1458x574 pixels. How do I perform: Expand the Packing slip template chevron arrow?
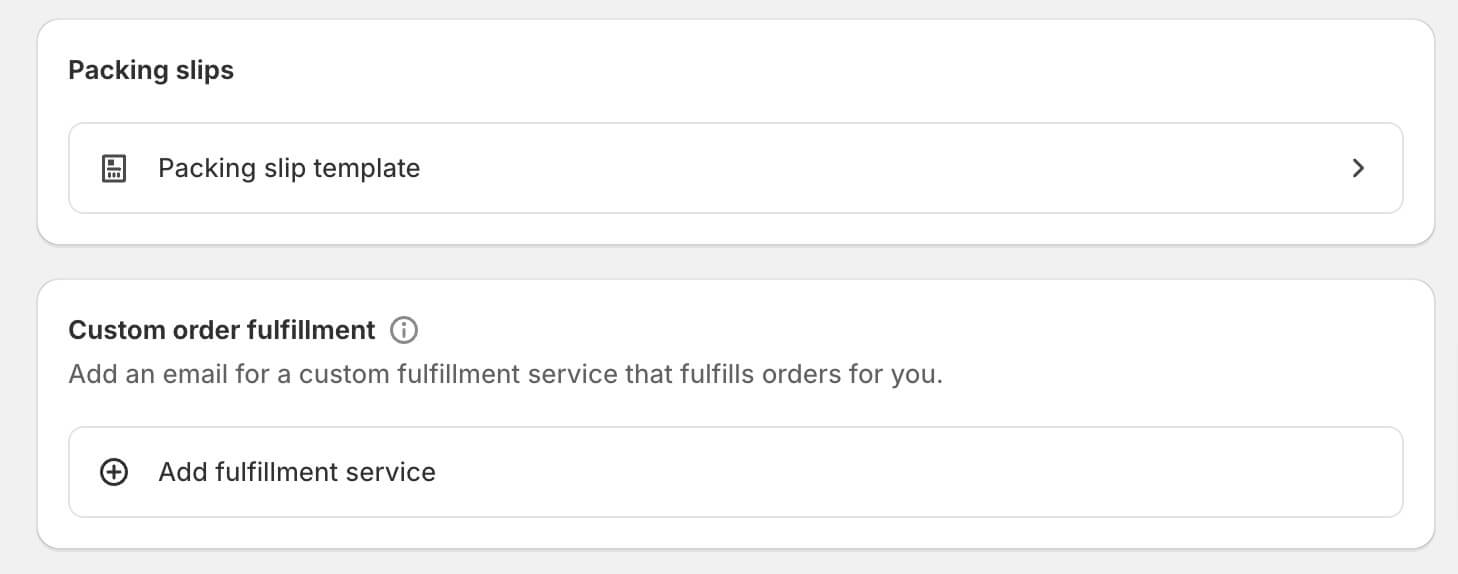1357,168
